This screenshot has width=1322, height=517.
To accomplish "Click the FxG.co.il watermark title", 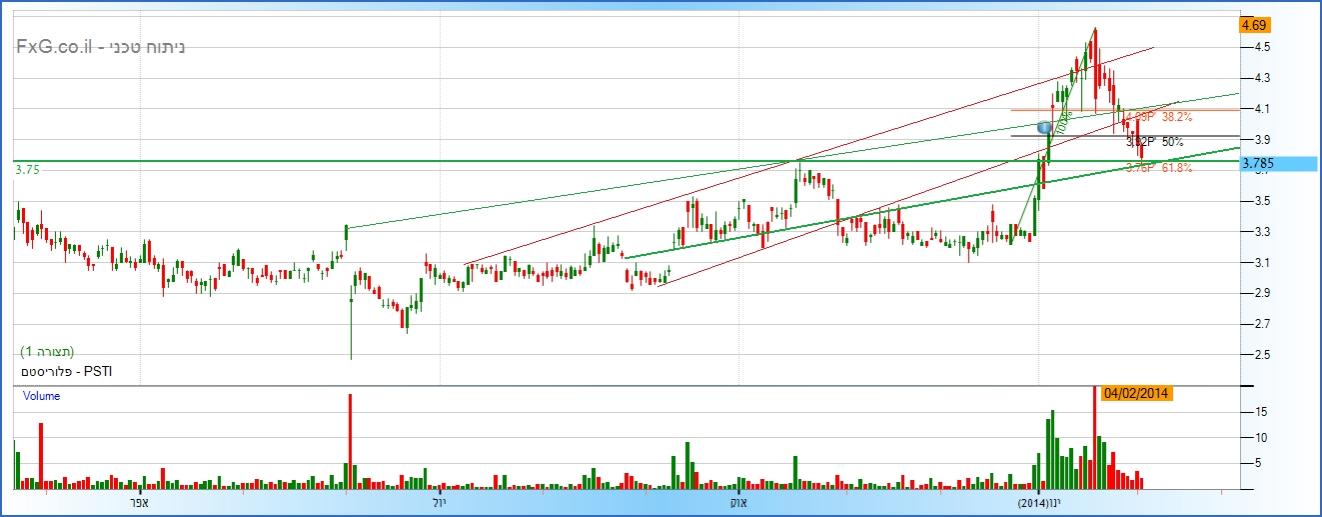I will (x=100, y=47).
